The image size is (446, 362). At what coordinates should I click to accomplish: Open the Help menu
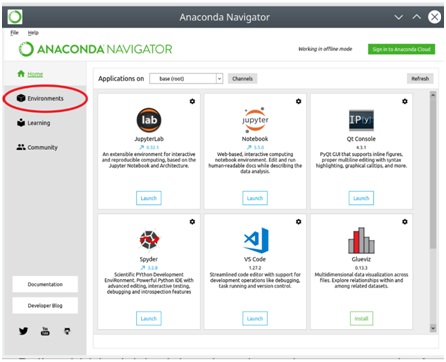(33, 33)
